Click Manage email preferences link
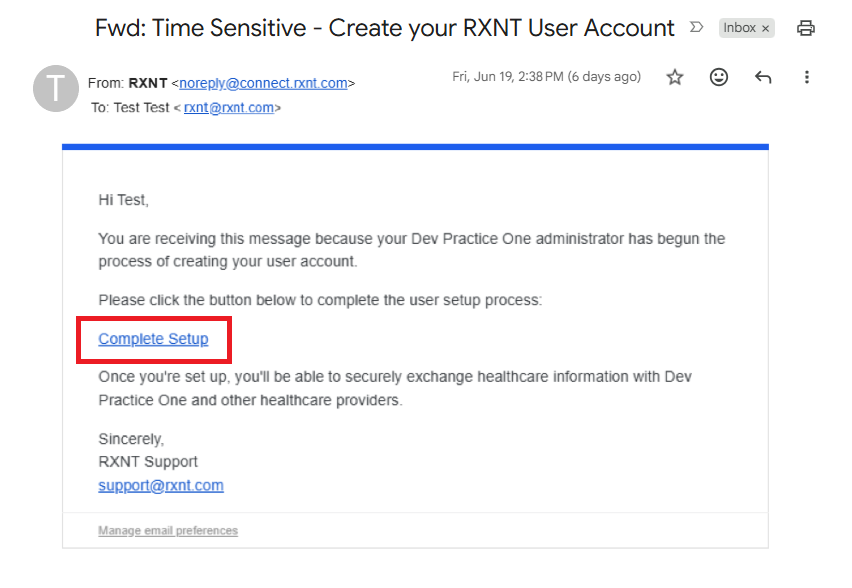Image resolution: width=852 pixels, height=588 pixels. click(x=168, y=530)
